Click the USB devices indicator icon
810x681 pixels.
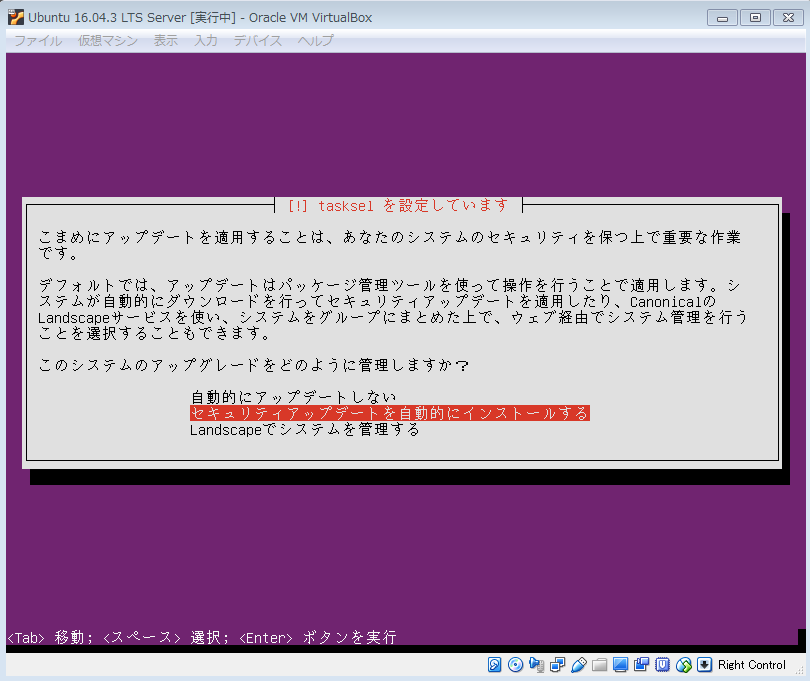pos(579,665)
